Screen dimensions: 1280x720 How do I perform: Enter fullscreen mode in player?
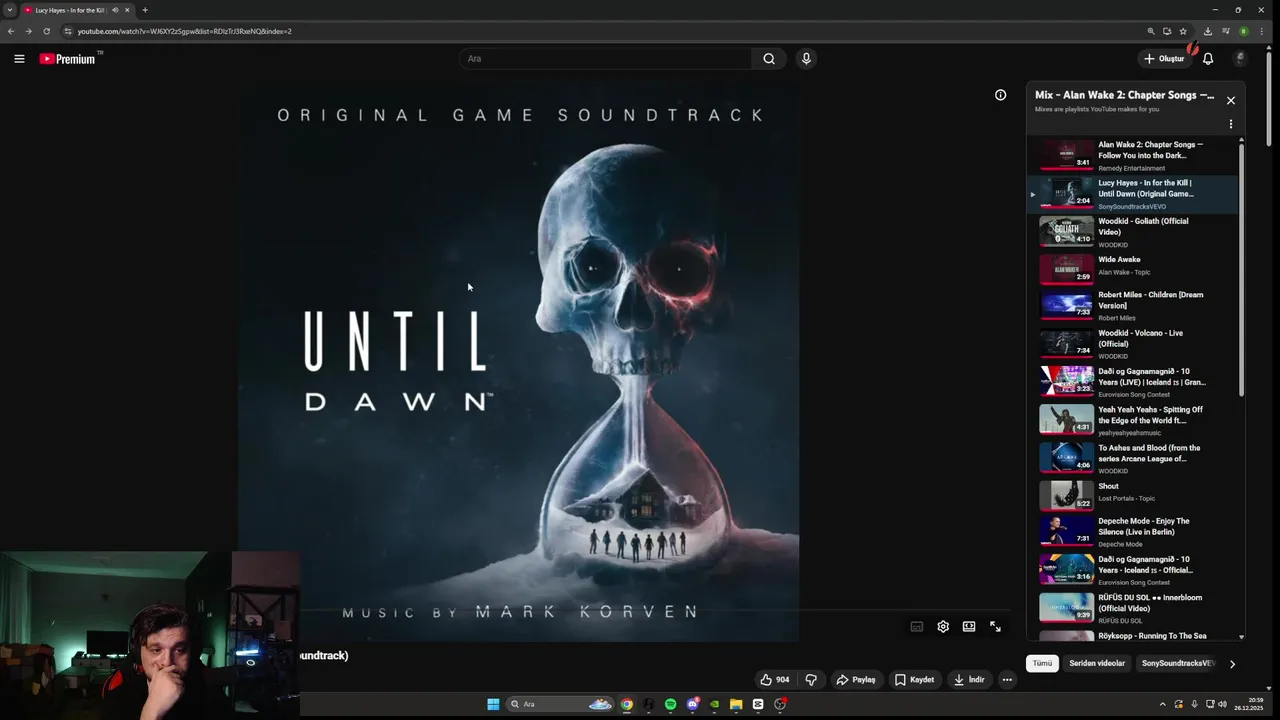(x=996, y=627)
